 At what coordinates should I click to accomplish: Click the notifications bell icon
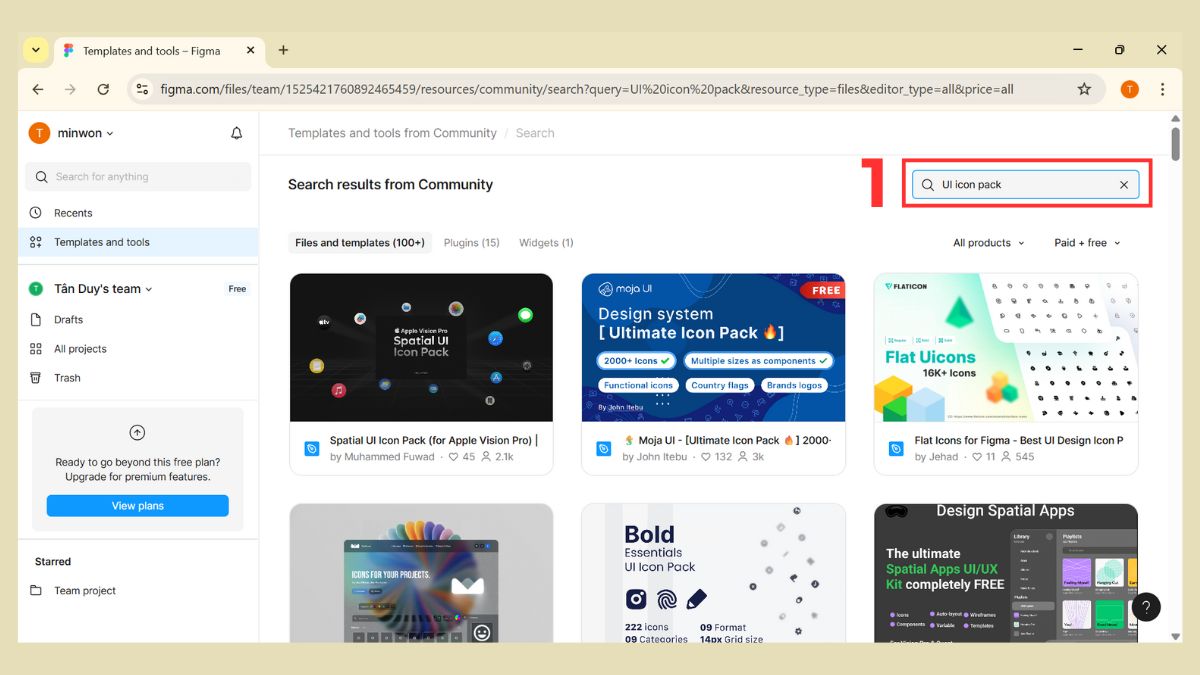[236, 133]
